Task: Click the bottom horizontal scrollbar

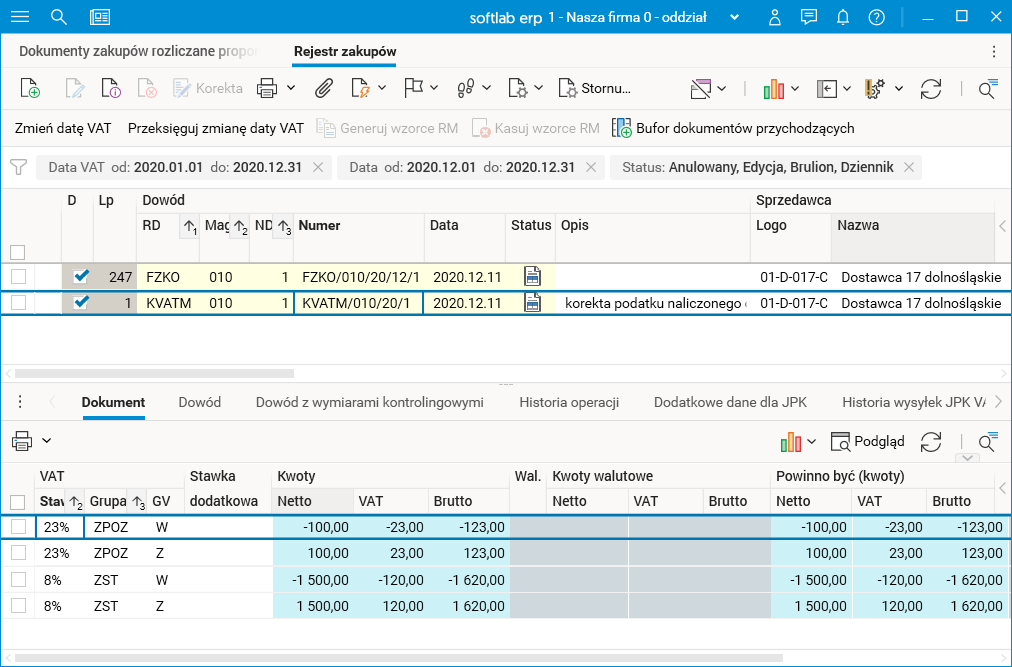Action: [x=400, y=657]
